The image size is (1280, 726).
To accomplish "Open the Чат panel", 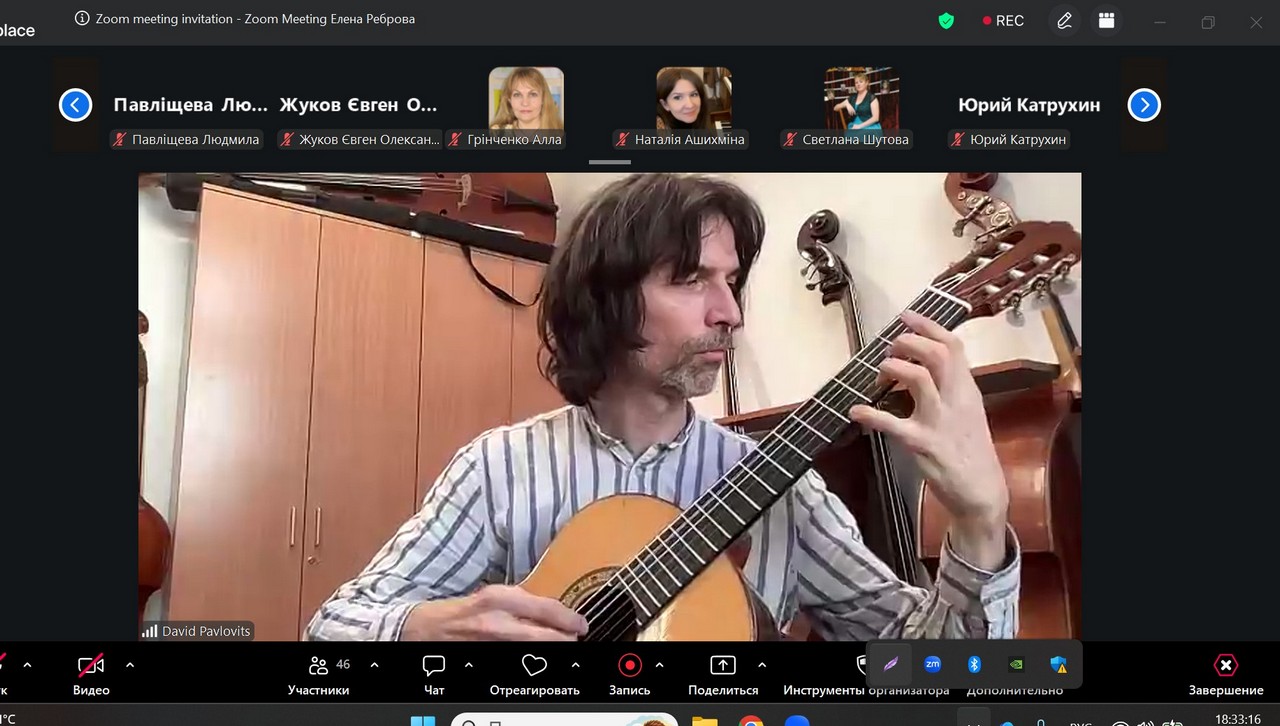I will (434, 666).
